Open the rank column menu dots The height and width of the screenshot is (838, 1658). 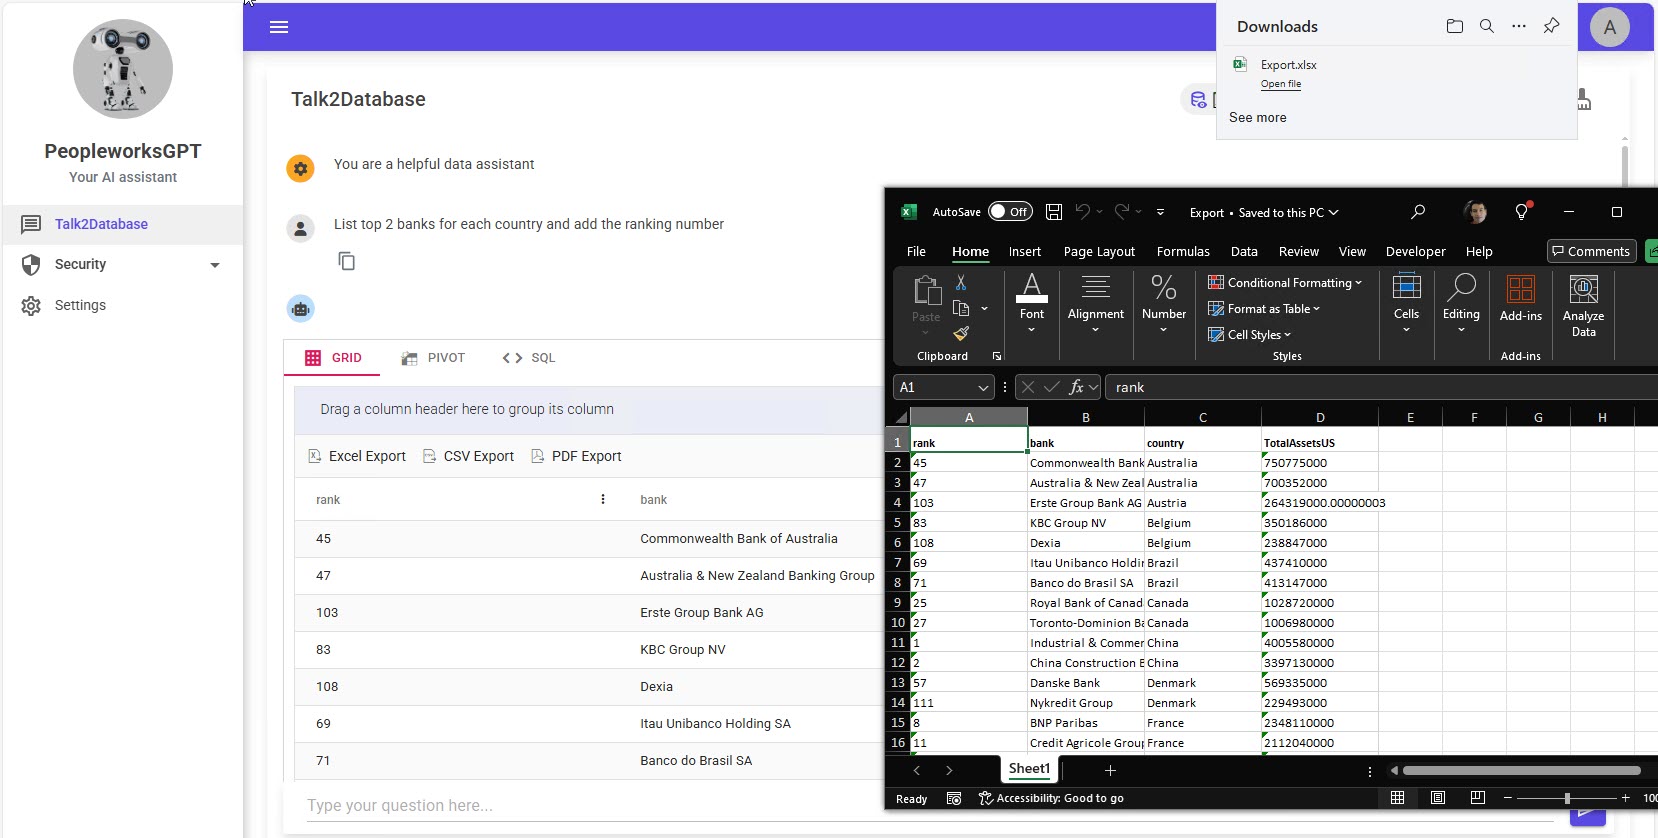(x=603, y=499)
